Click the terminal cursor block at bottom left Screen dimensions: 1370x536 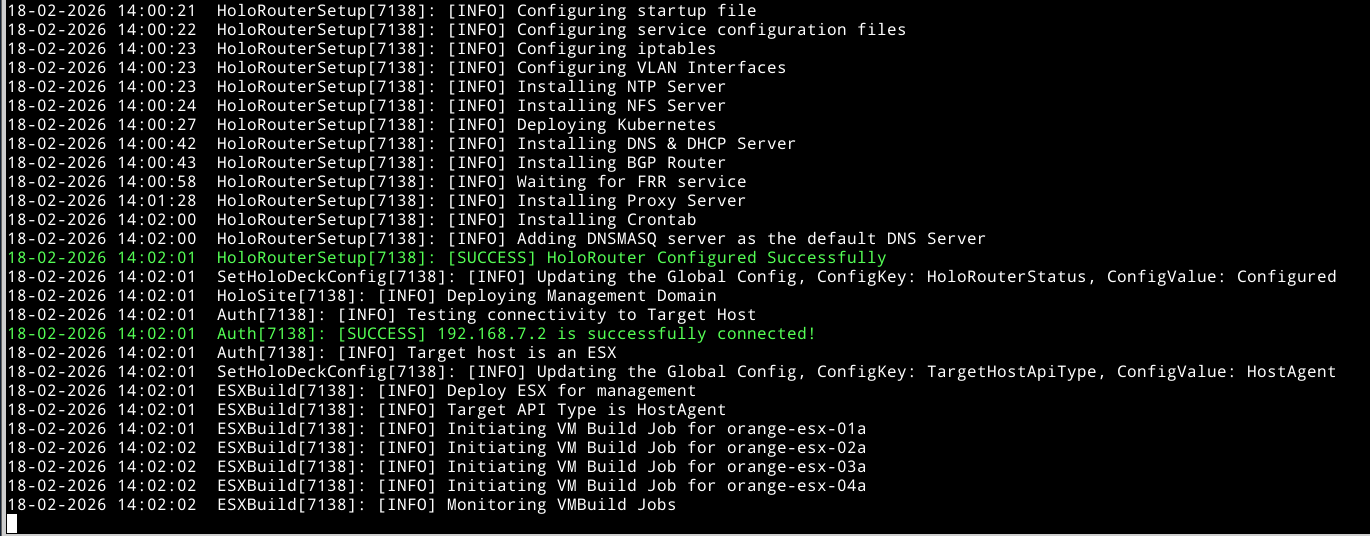12,523
